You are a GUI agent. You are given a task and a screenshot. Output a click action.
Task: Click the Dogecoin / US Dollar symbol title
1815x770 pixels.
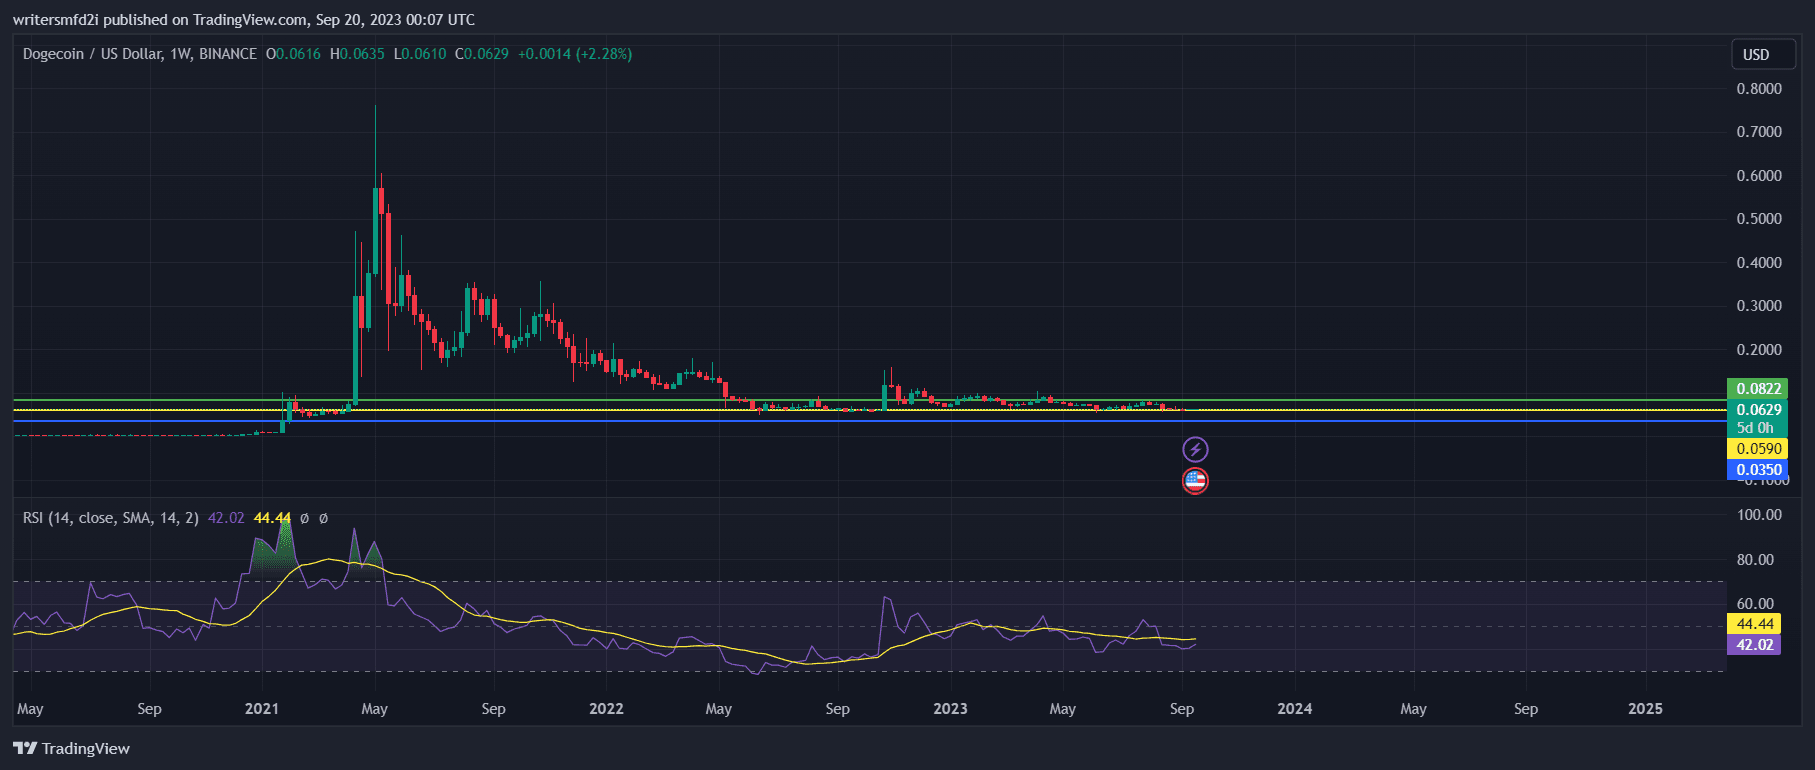pos(139,54)
